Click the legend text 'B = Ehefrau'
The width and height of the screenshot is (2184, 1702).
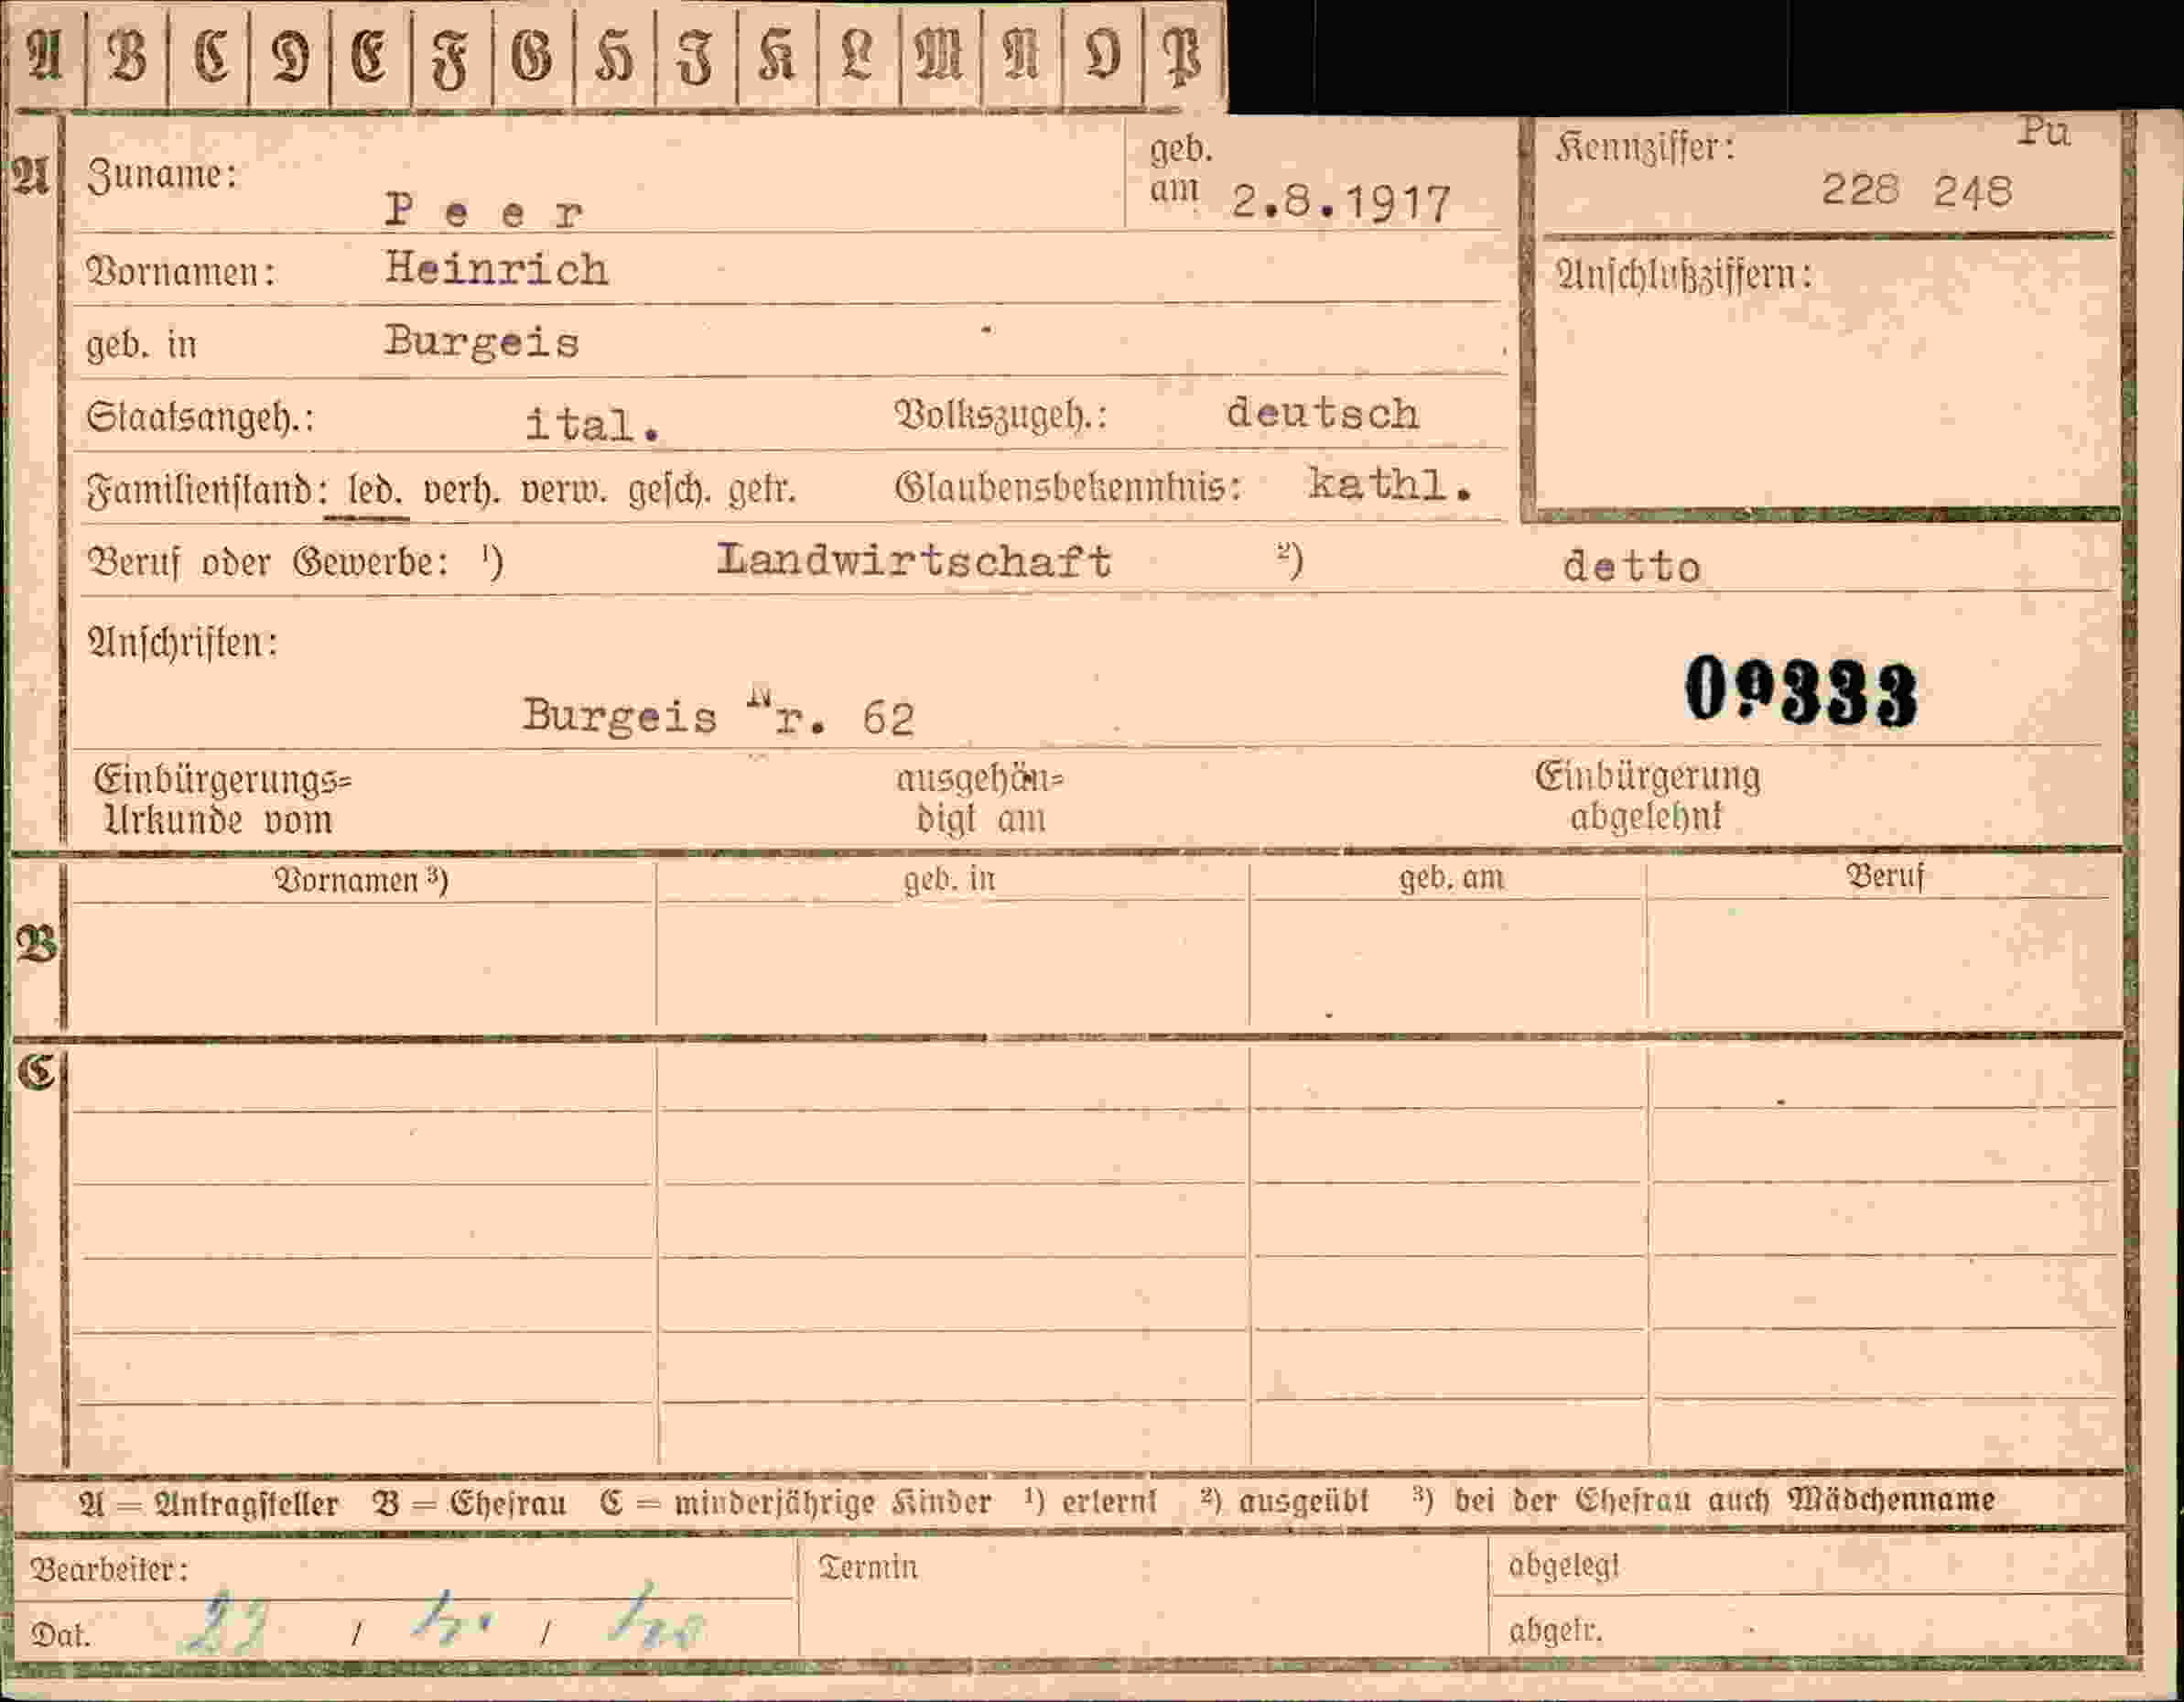(x=469, y=1504)
